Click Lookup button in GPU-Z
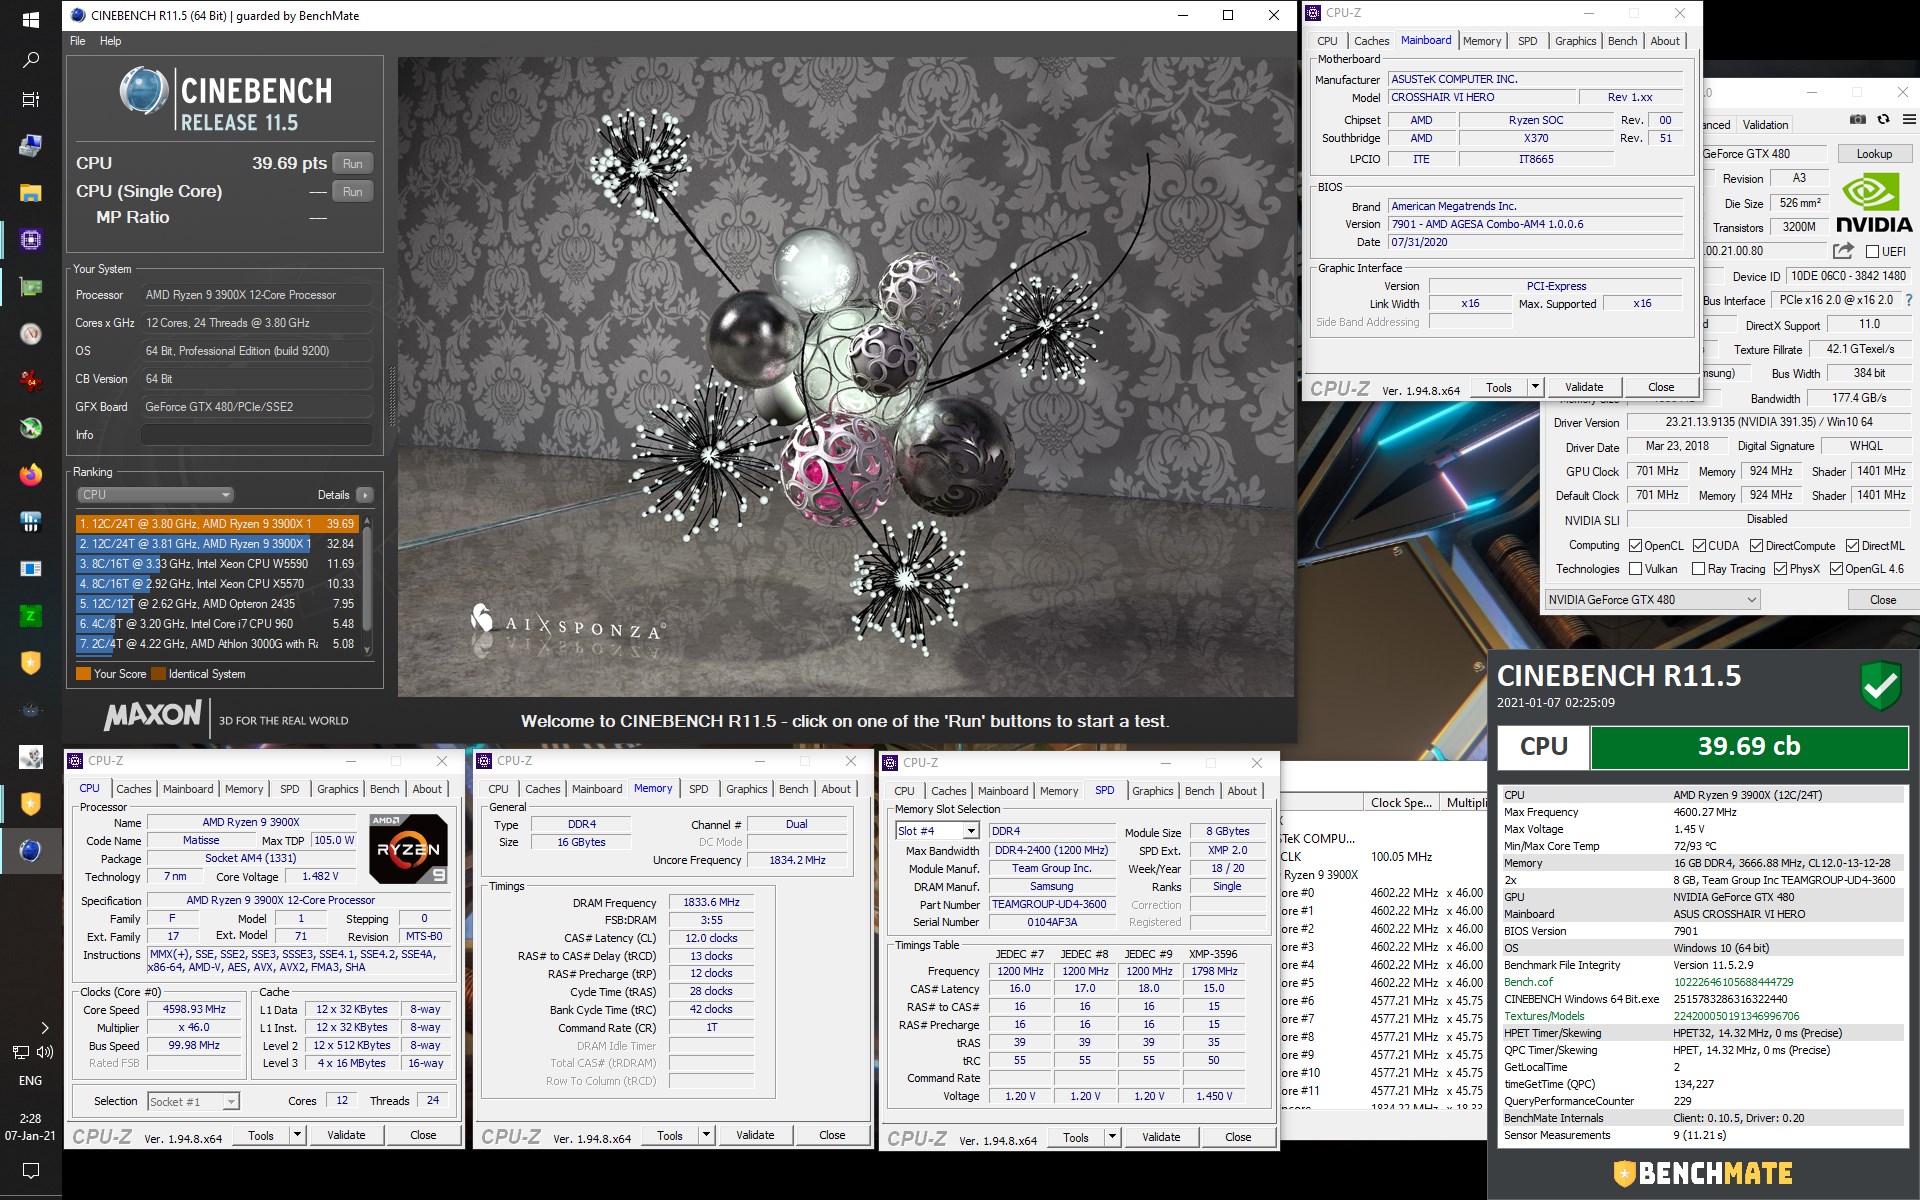This screenshot has height=1200, width=1920. [x=1874, y=154]
